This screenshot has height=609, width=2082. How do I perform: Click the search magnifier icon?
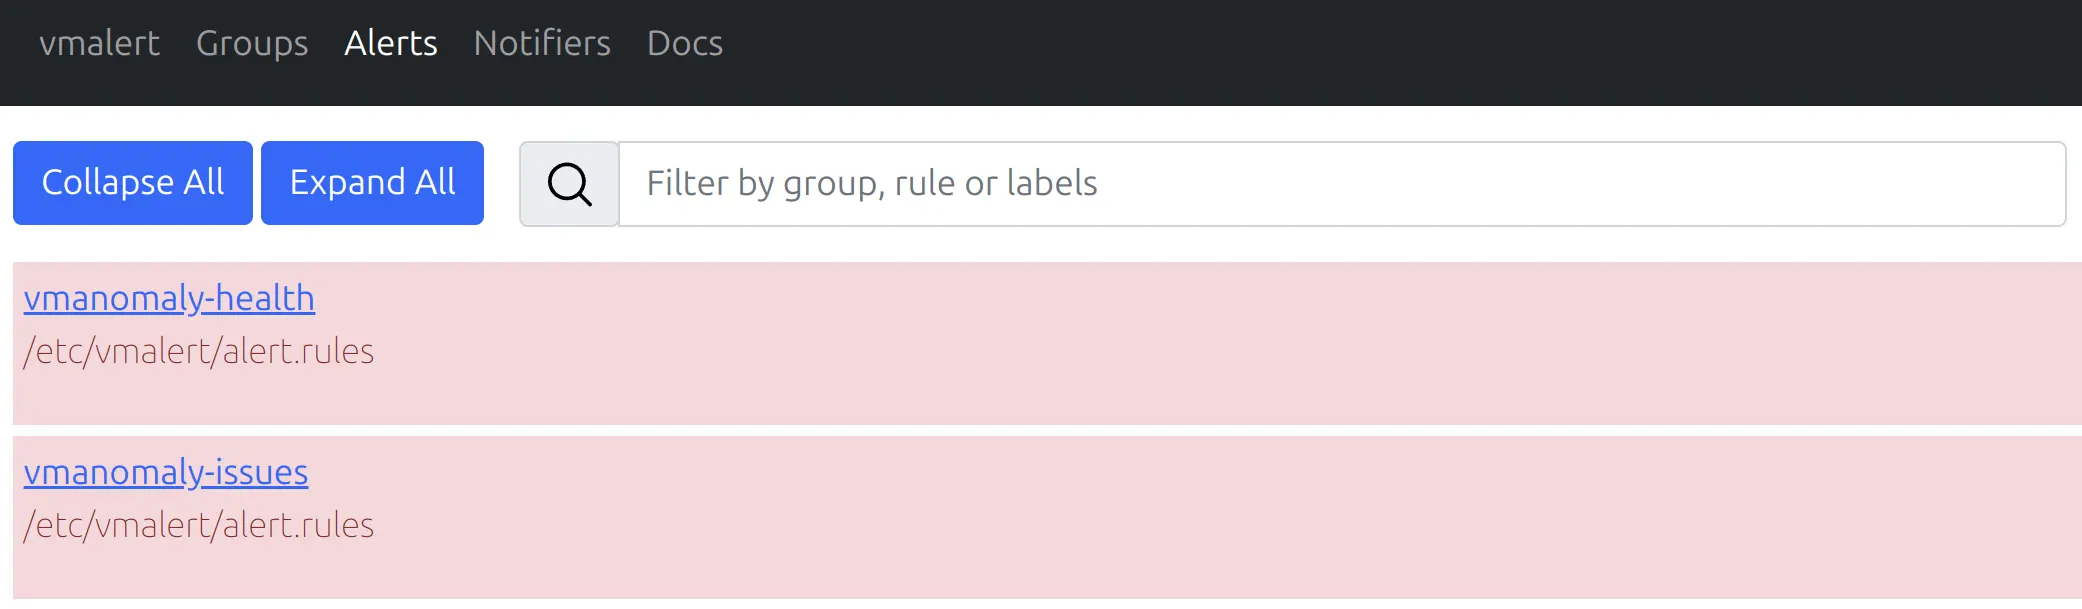click(569, 184)
